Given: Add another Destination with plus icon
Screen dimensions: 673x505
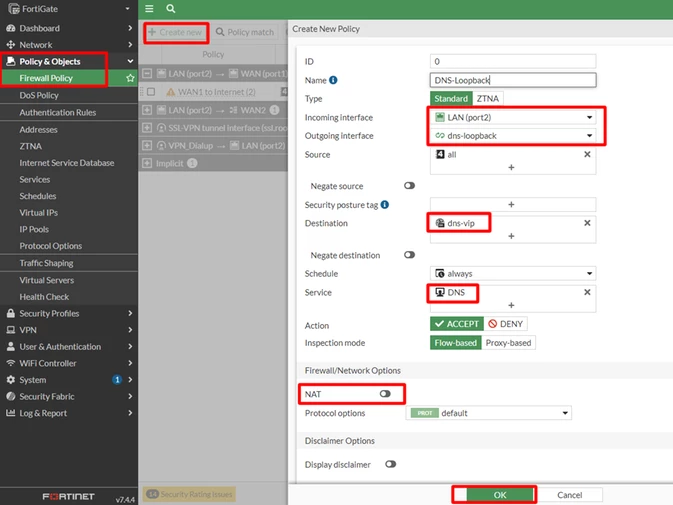Looking at the screenshot, I should 511,236.
